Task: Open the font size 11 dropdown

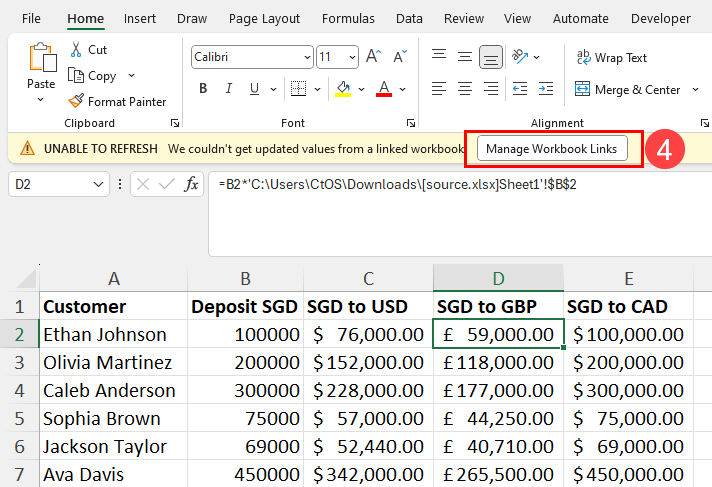Action: pos(352,57)
